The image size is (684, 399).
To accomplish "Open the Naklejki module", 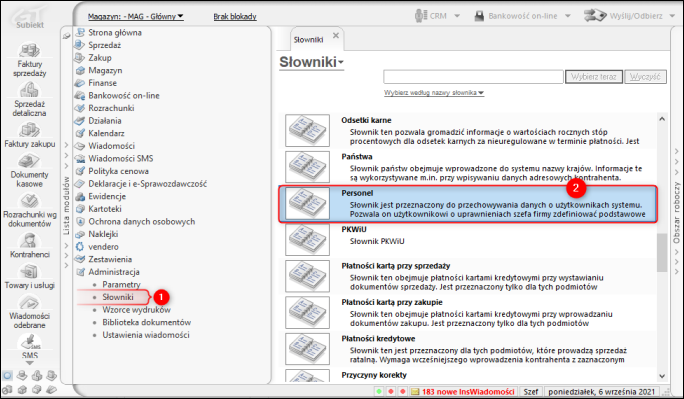I will (x=103, y=234).
